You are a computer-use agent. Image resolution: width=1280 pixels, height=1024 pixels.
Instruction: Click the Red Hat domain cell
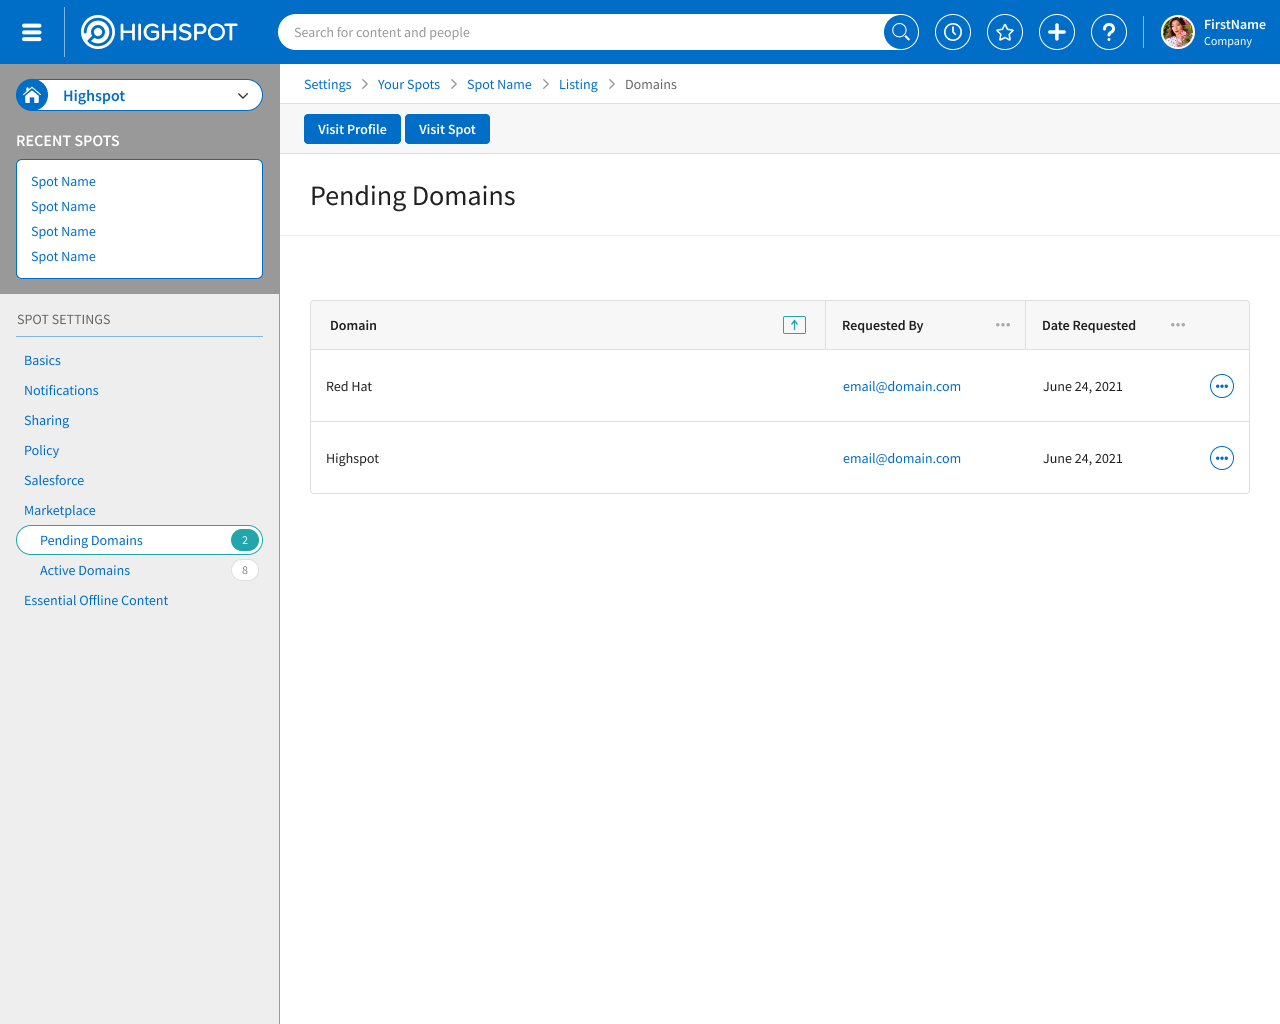pyautogui.click(x=349, y=386)
